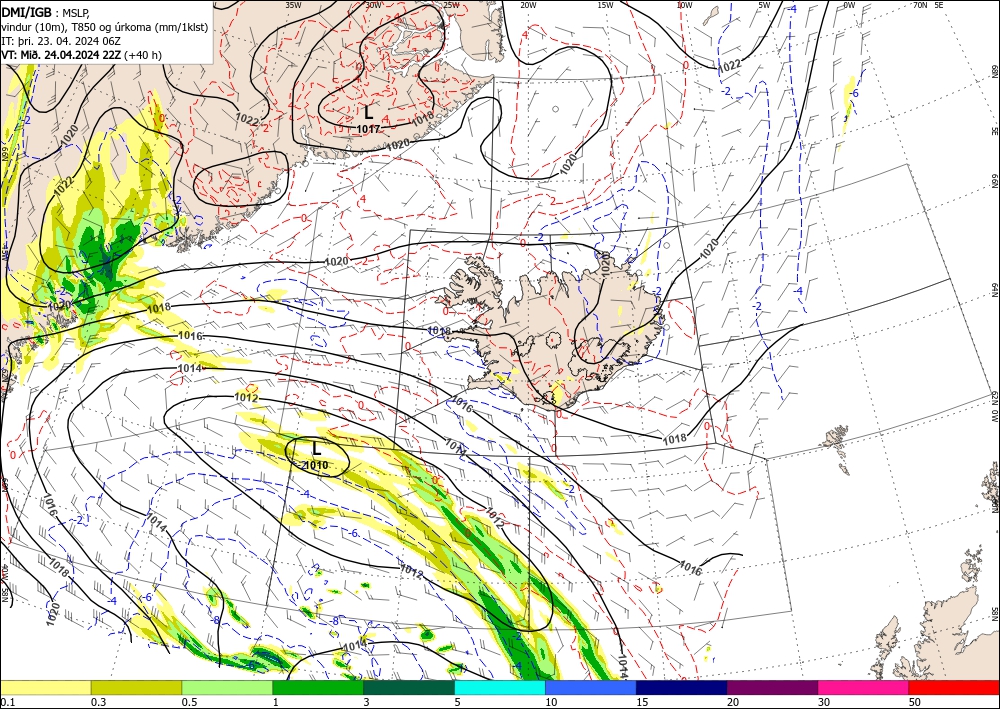
Task: Click the olive 0.3 precipitation legend swatch
Action: [x=136, y=687]
